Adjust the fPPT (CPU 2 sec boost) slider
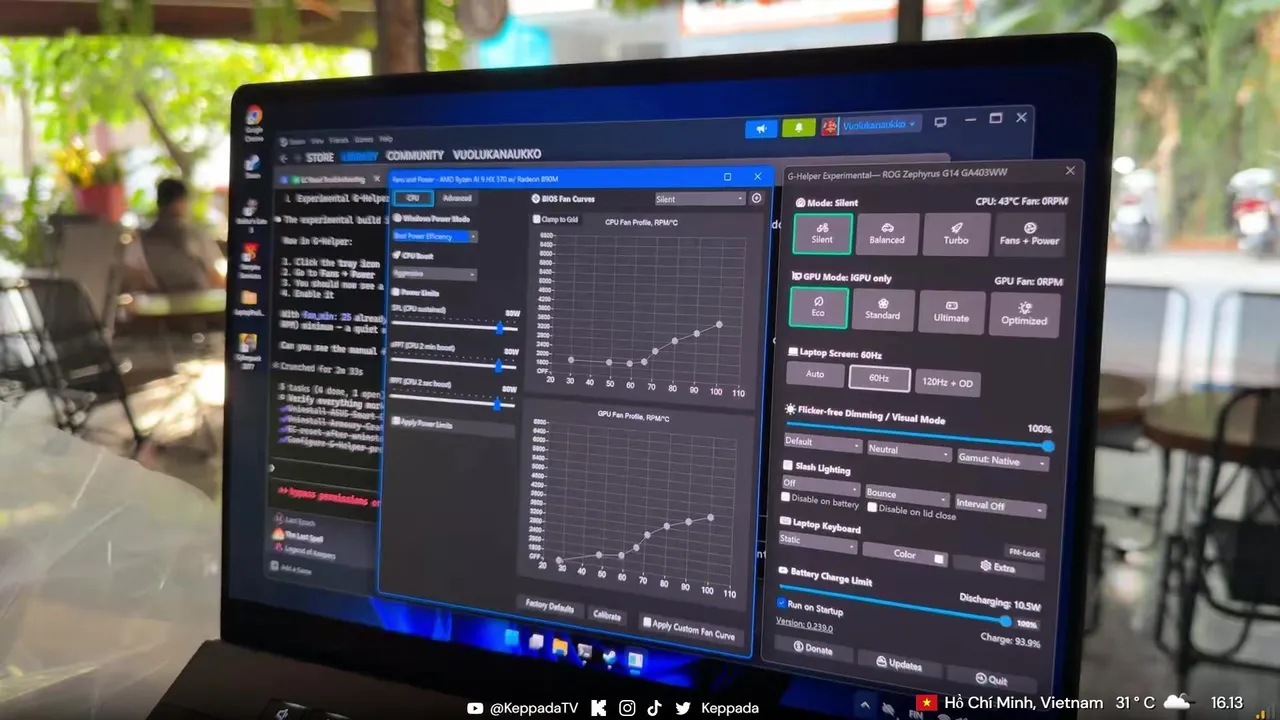1280x720 pixels. tap(454, 404)
